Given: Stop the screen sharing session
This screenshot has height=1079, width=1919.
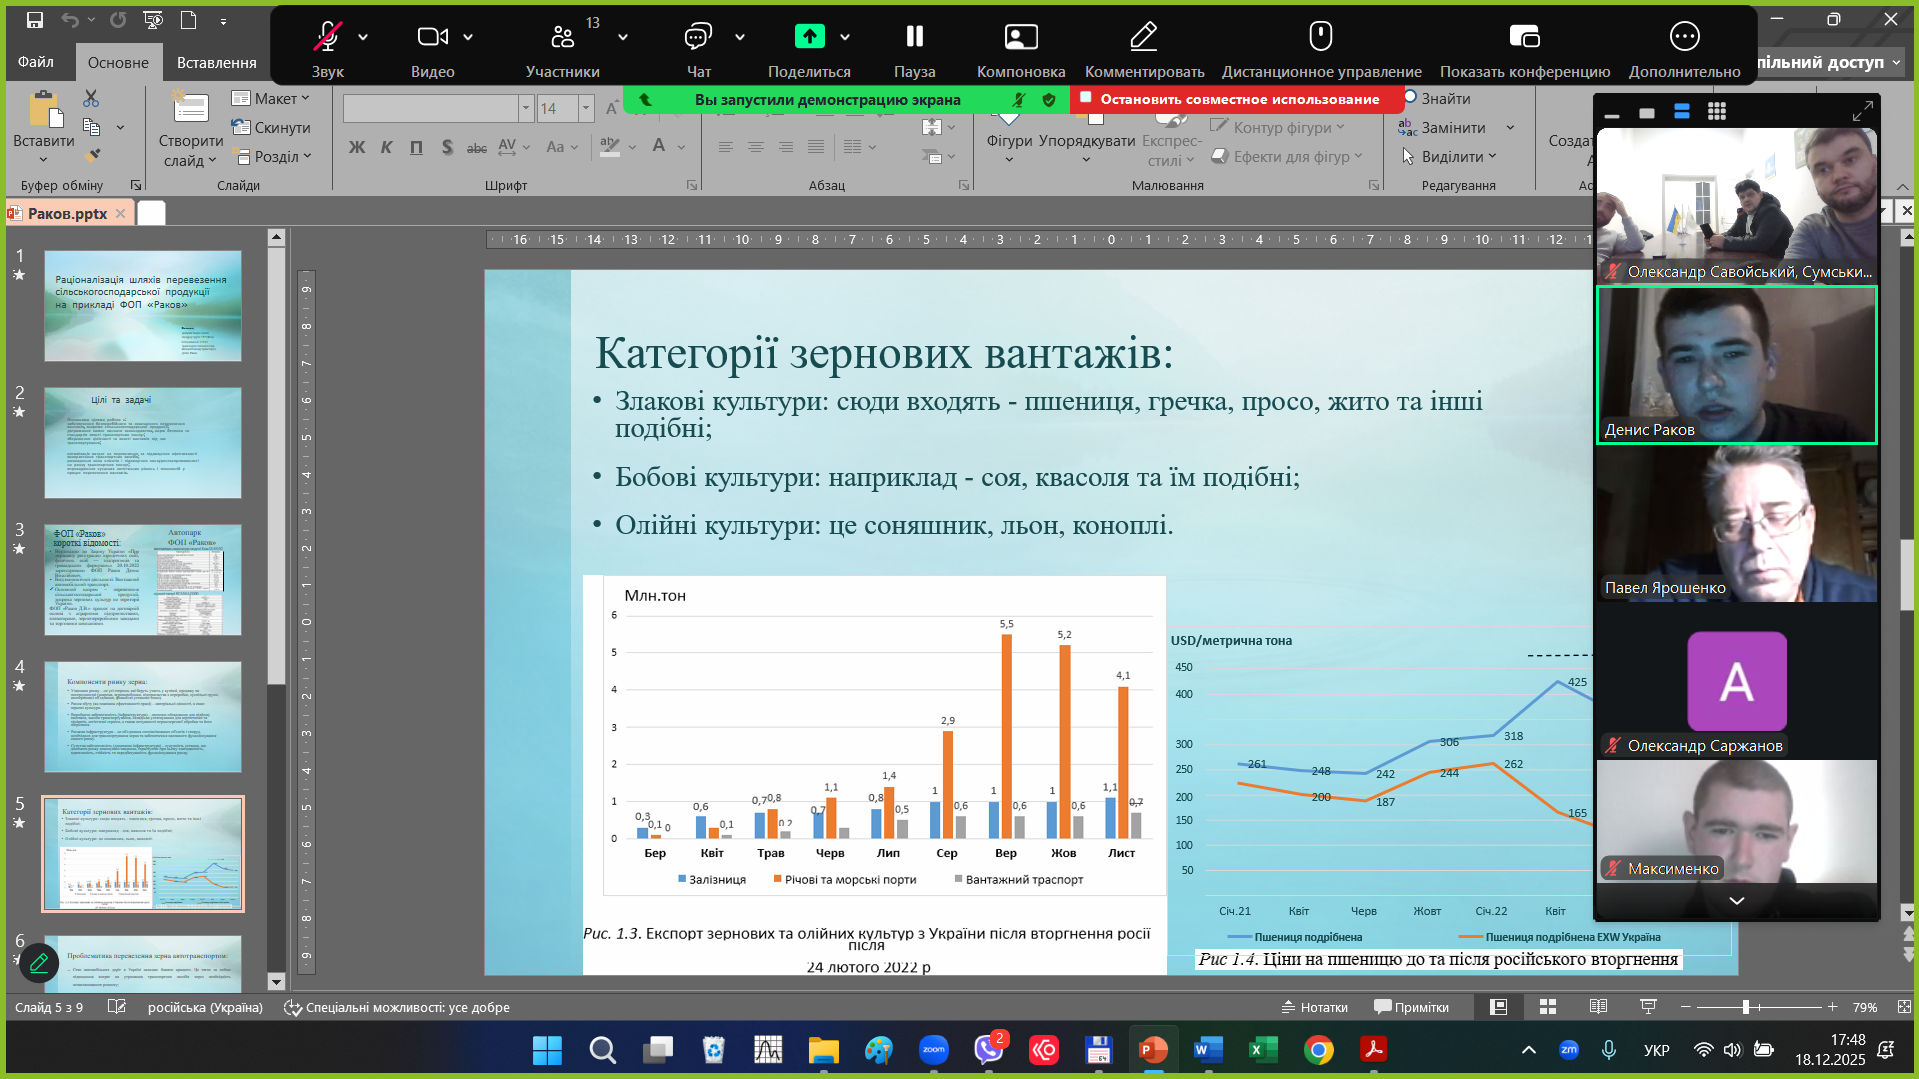Looking at the screenshot, I should pos(1238,99).
